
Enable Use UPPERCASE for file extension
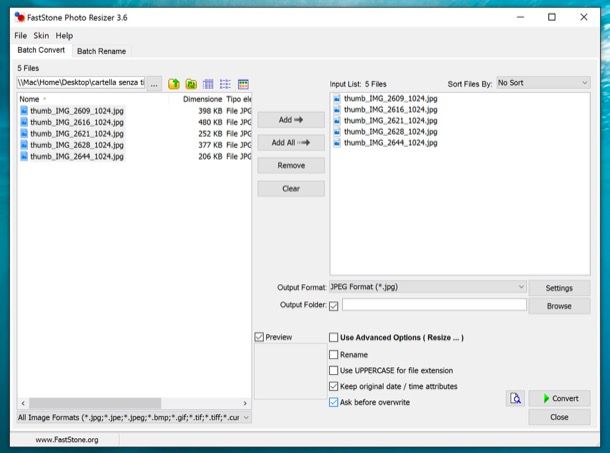(x=333, y=370)
